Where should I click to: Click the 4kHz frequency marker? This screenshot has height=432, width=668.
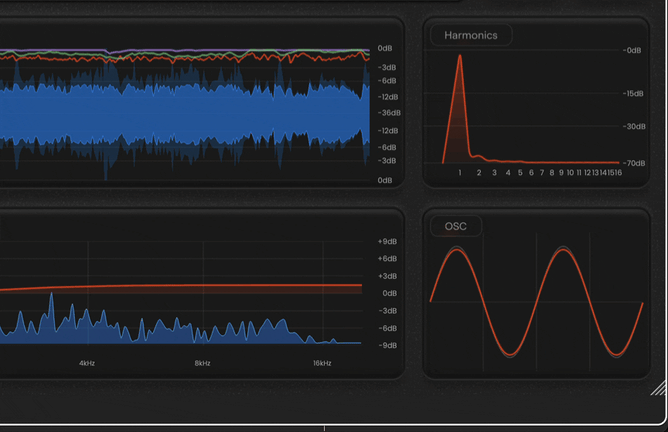[87, 363]
